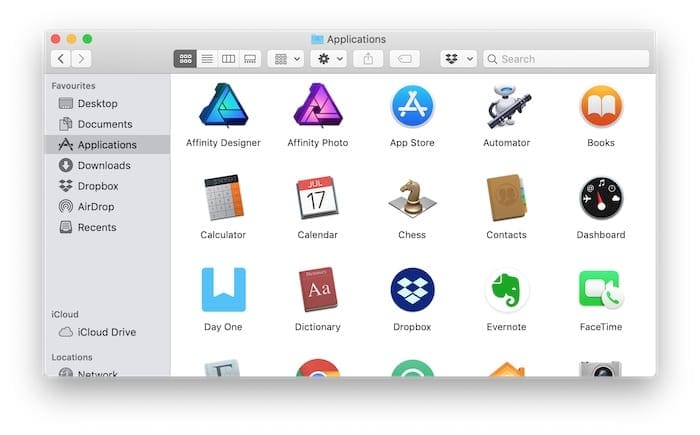The width and height of the screenshot is (700, 435).
Task: Select Desktop in the sidebar
Action: click(x=107, y=103)
